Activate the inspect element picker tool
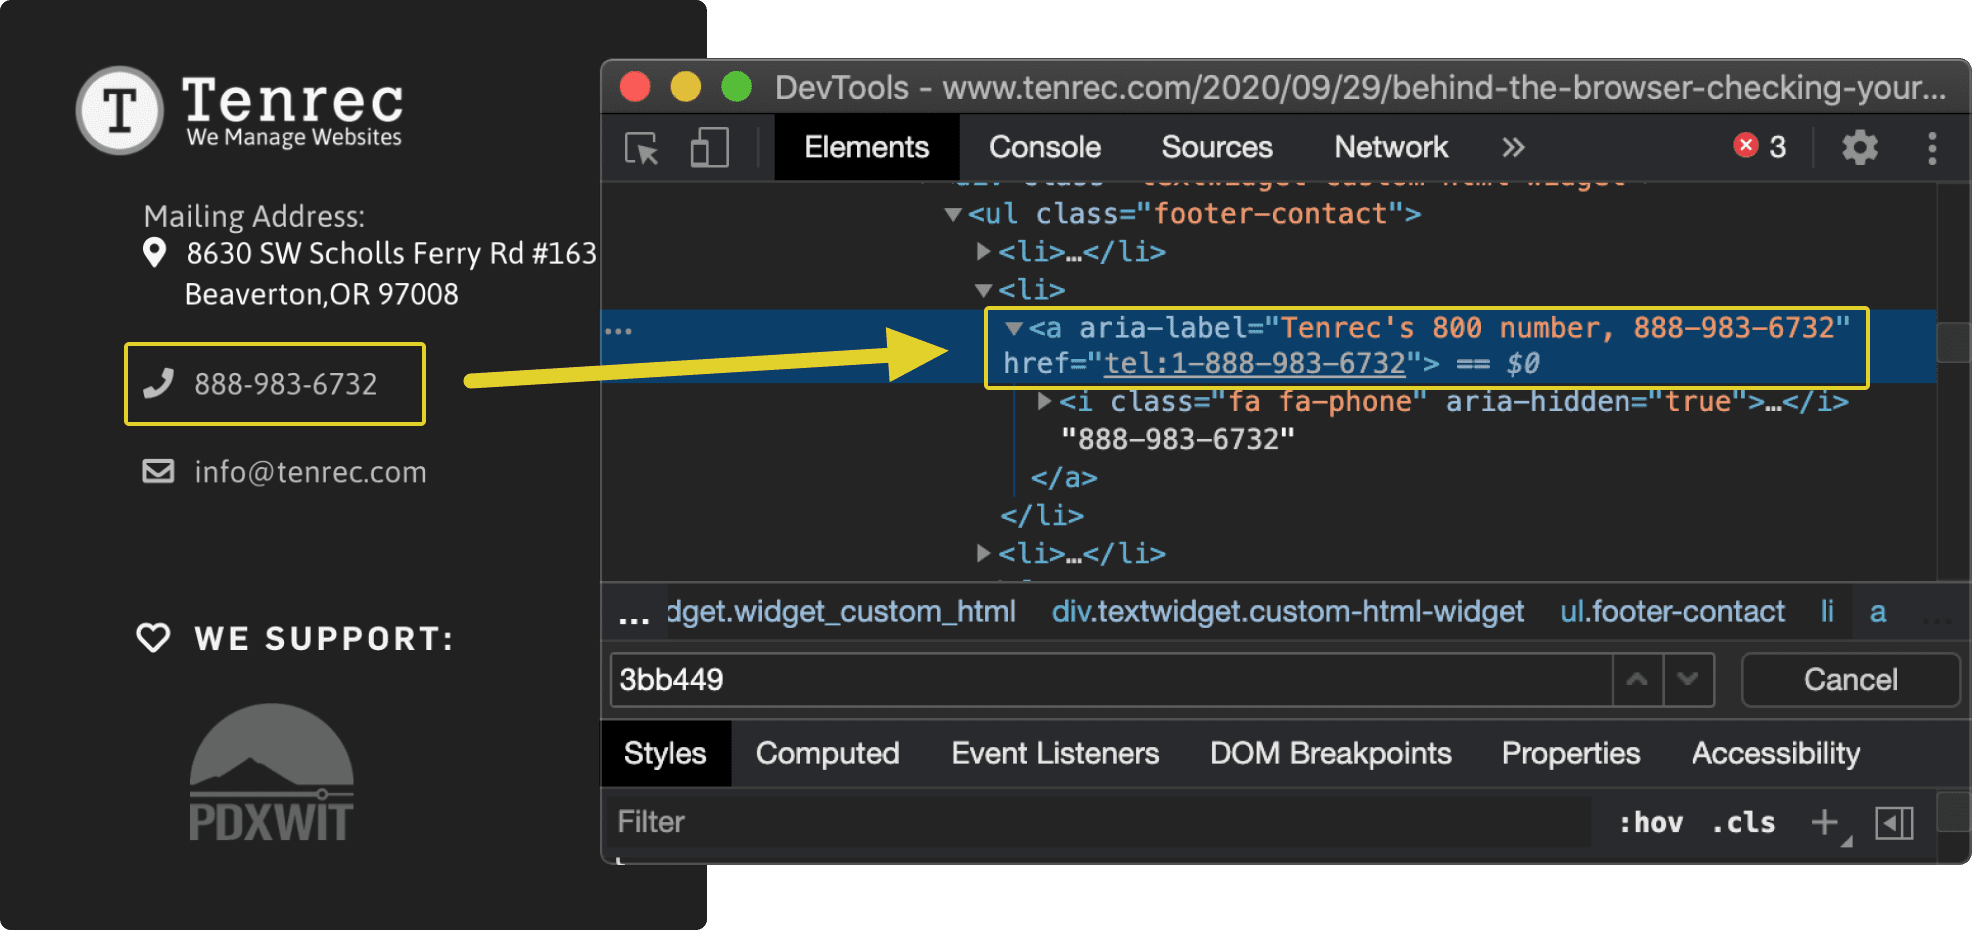 (x=641, y=148)
